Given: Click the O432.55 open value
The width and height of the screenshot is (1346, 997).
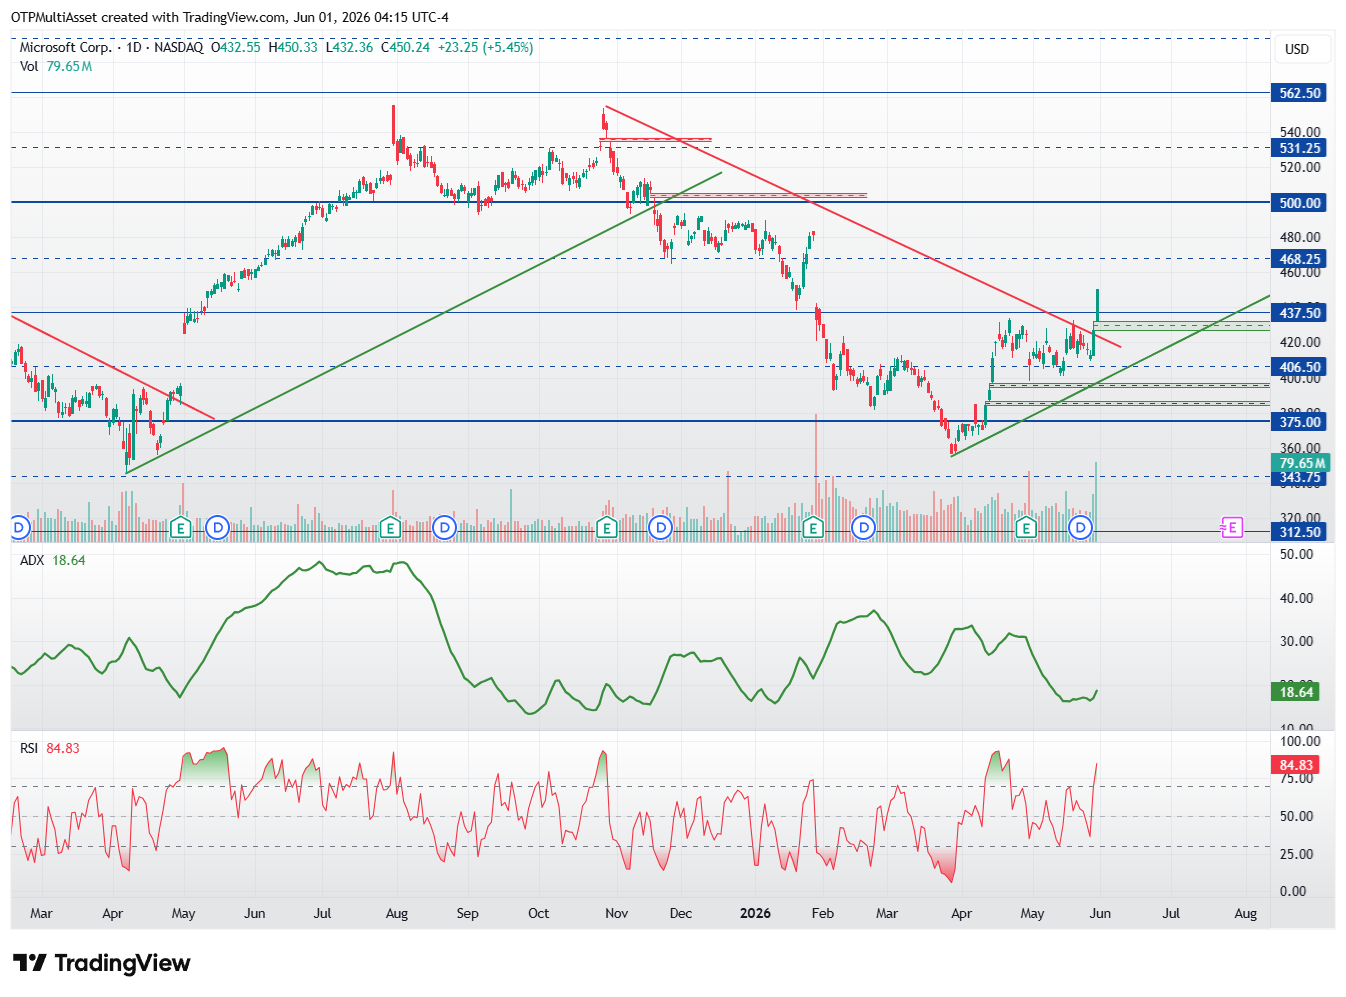Looking at the screenshot, I should pyautogui.click(x=236, y=47).
